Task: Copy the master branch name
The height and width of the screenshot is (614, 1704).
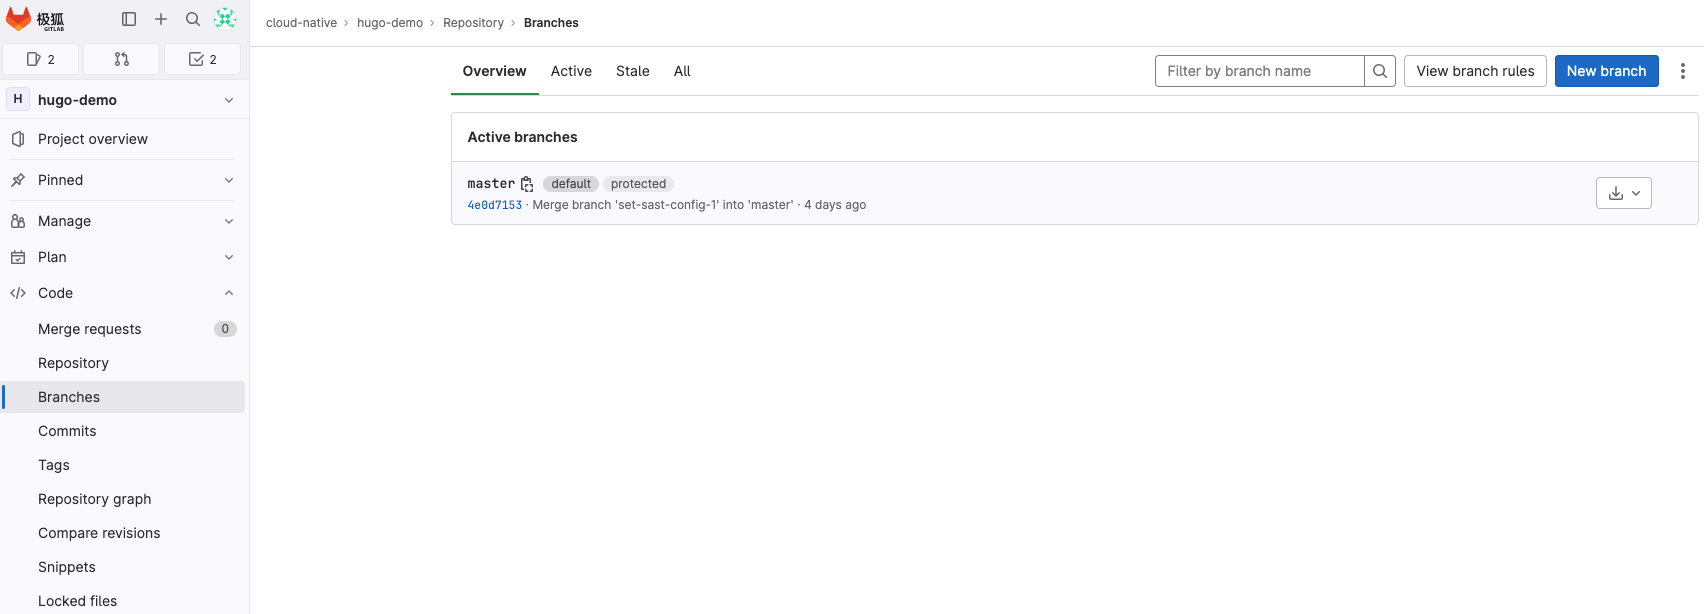Action: [527, 184]
